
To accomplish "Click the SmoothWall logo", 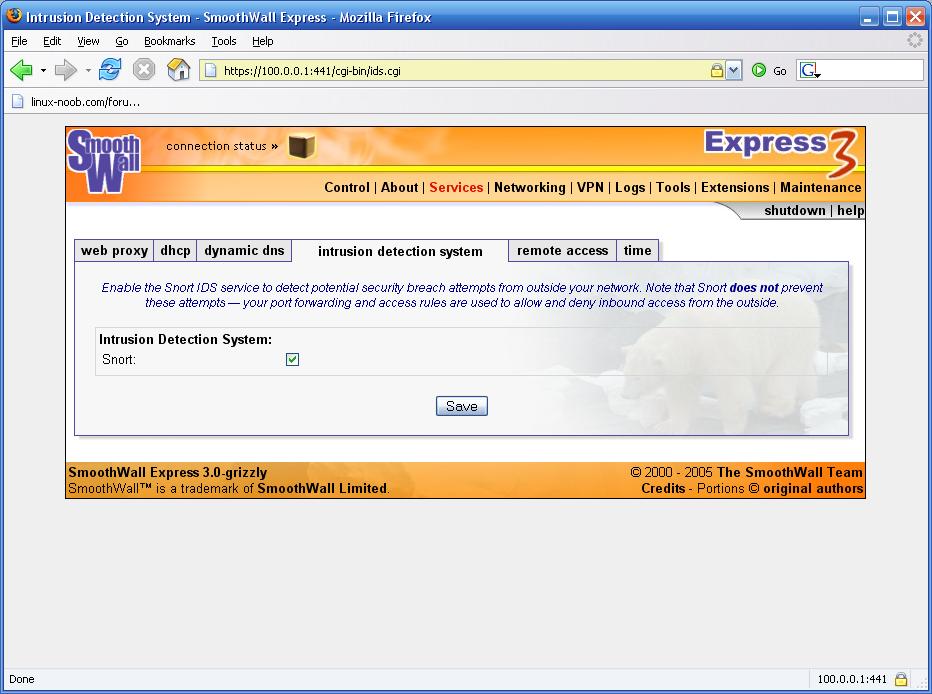I will 104,161.
